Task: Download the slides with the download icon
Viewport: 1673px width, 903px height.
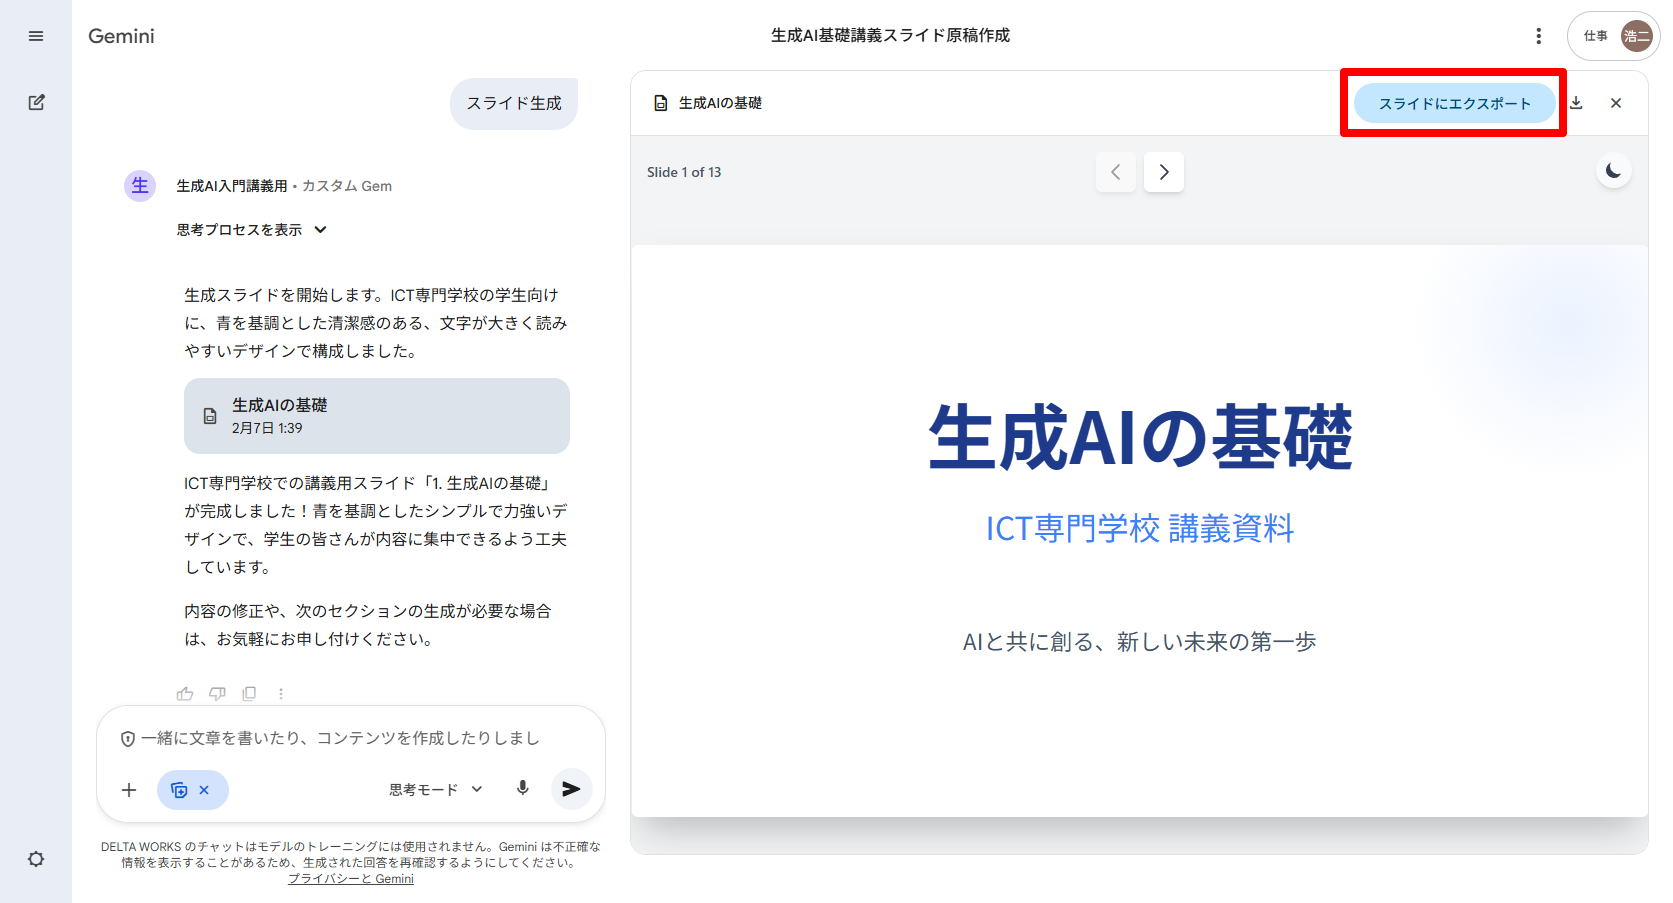Action: (1576, 103)
